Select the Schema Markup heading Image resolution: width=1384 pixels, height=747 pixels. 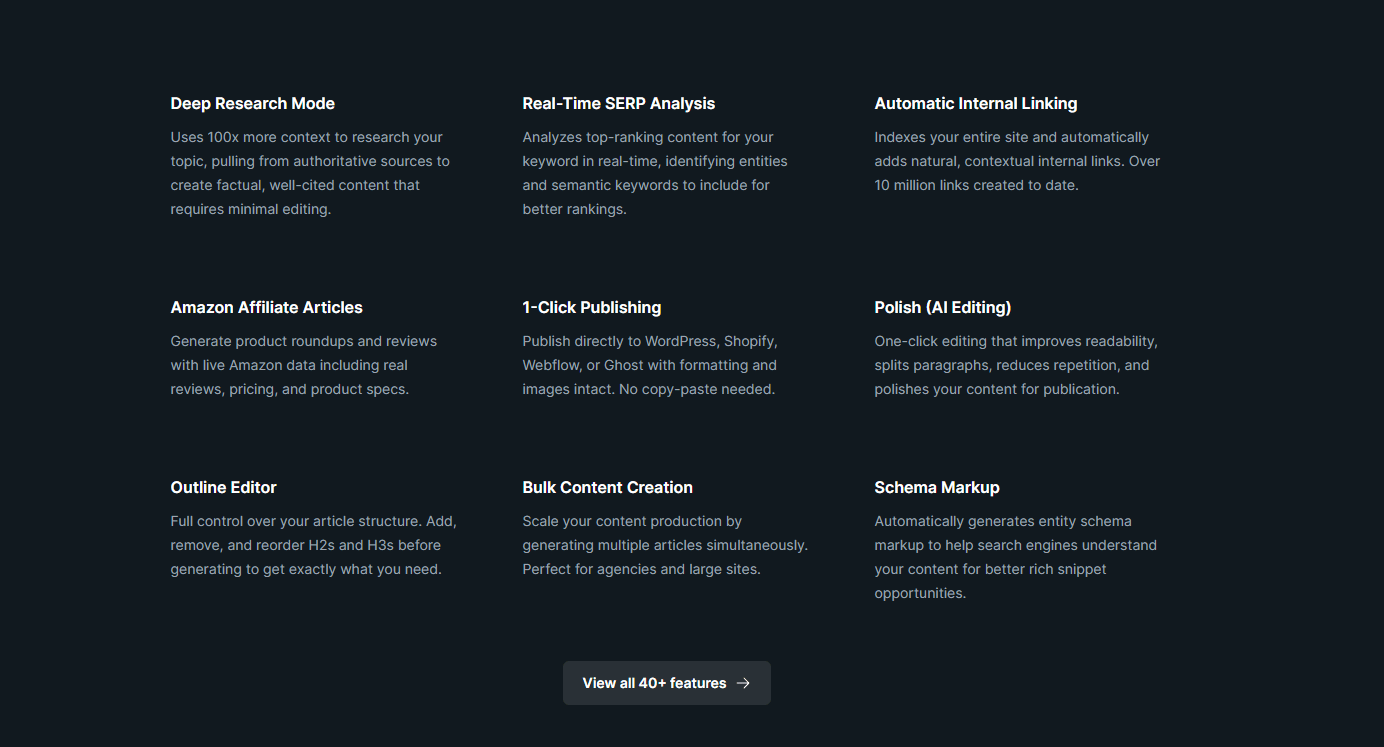[x=937, y=488]
